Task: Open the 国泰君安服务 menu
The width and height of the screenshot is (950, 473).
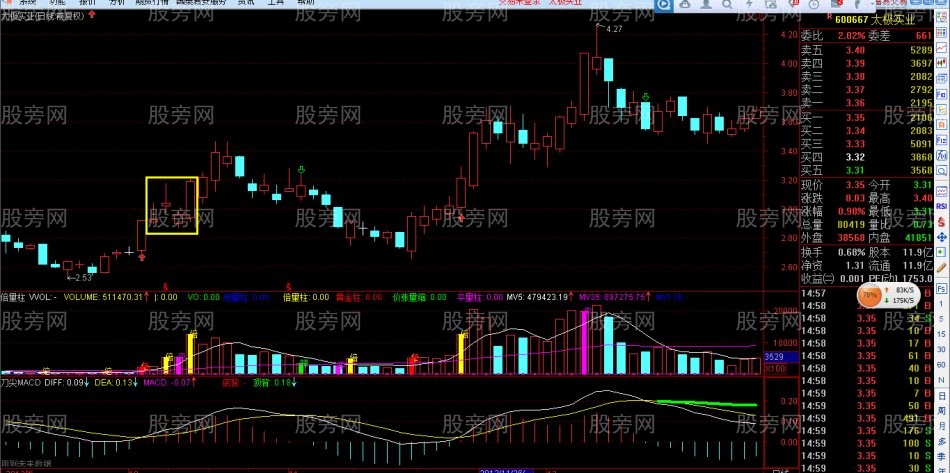Action: [202, 2]
